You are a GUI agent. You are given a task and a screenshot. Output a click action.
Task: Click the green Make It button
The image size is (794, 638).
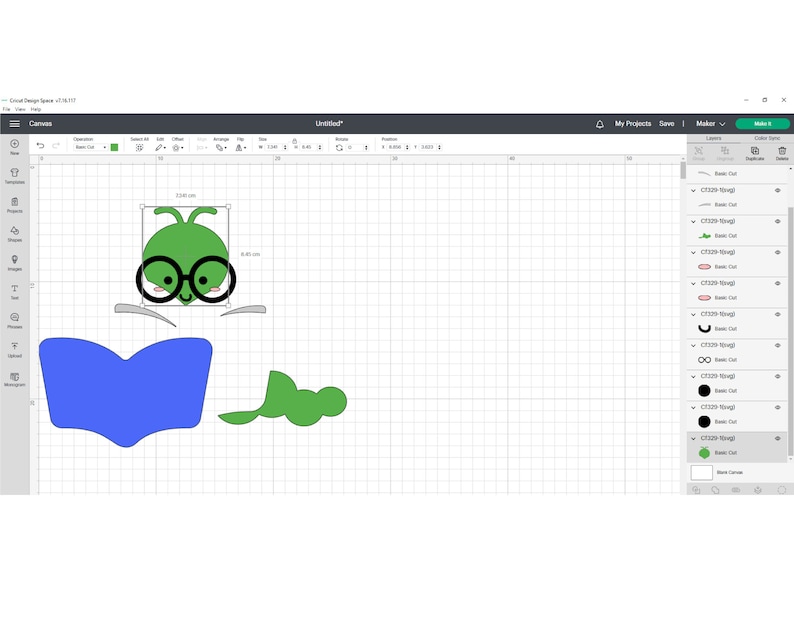coord(762,124)
